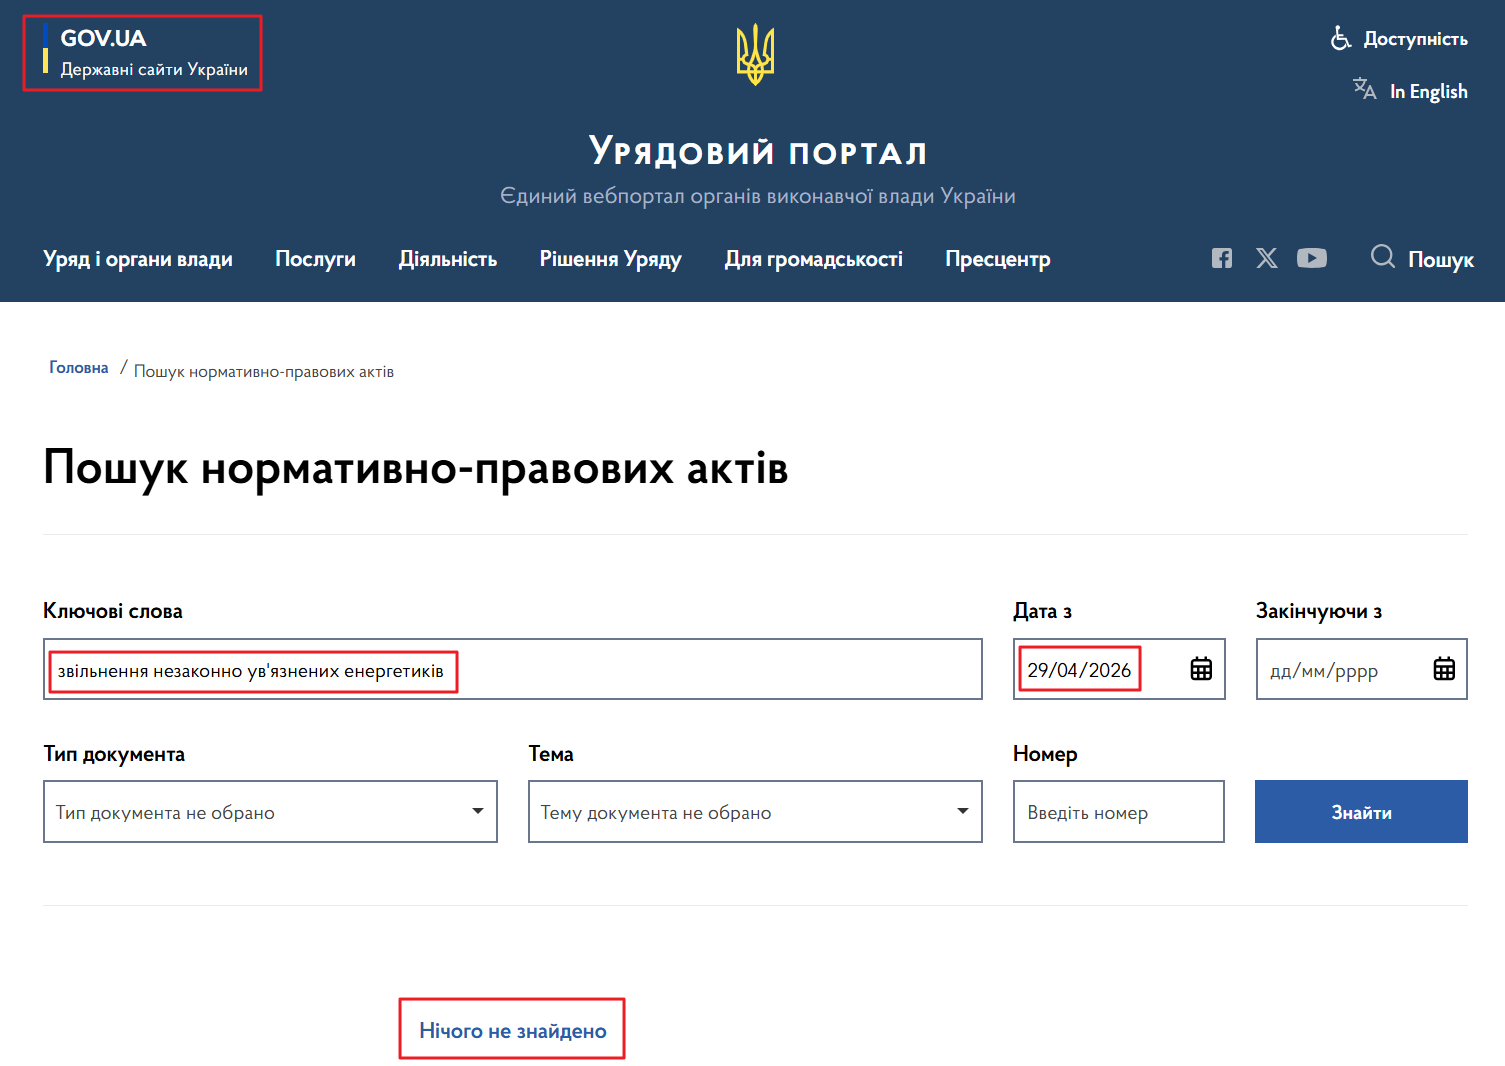Open the Доступність accessibility link
Viewport: 1505px width, 1066px height.
[1415, 39]
